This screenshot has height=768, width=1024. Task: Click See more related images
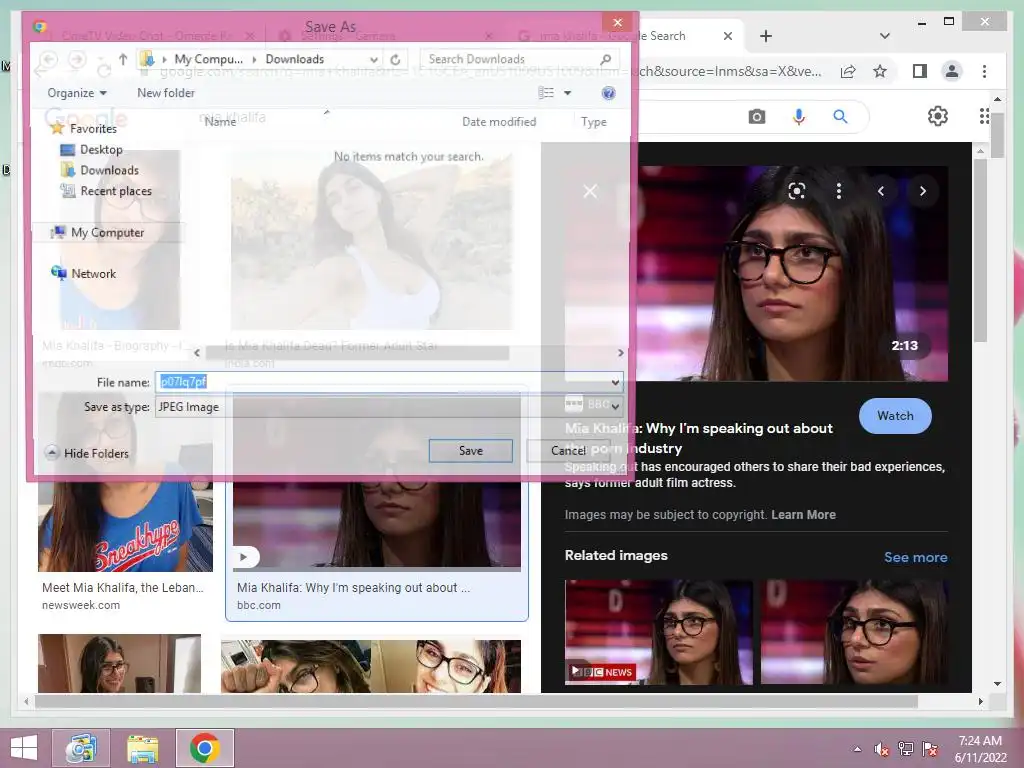916,557
